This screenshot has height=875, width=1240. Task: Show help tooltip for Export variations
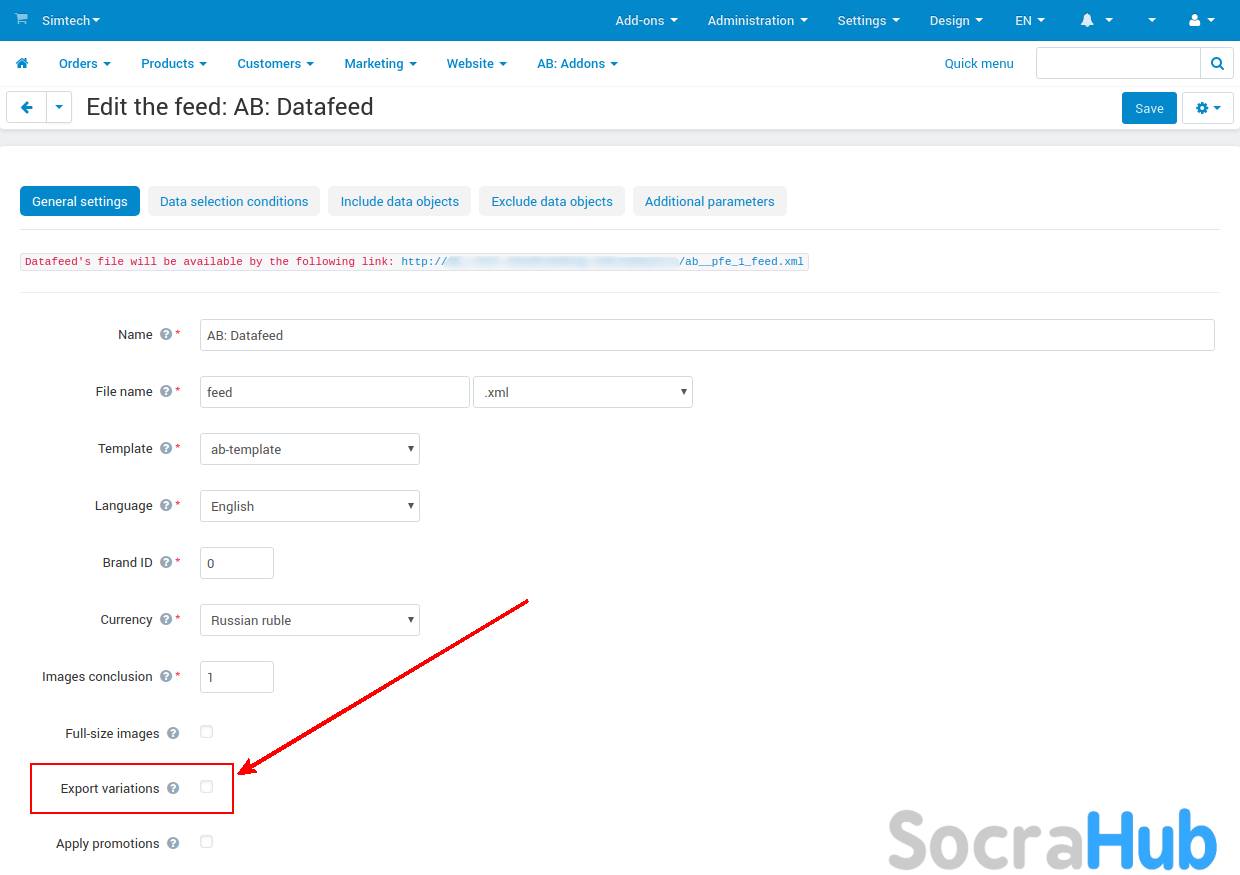click(173, 788)
